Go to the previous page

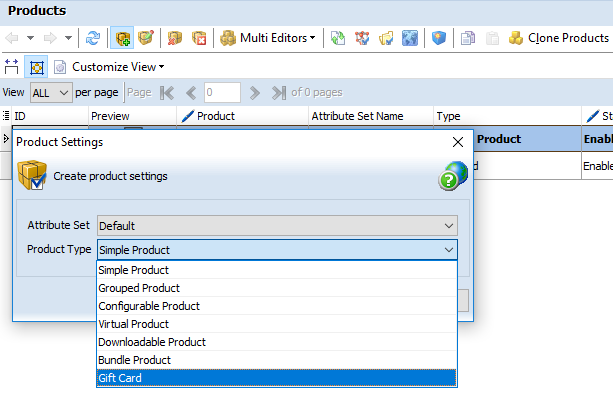coord(191,93)
